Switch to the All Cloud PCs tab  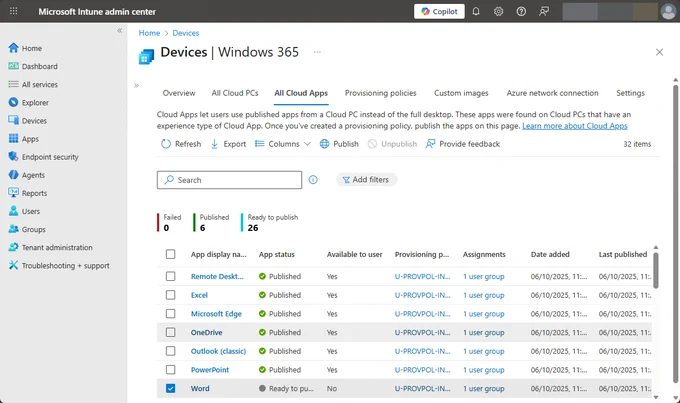[235, 93]
